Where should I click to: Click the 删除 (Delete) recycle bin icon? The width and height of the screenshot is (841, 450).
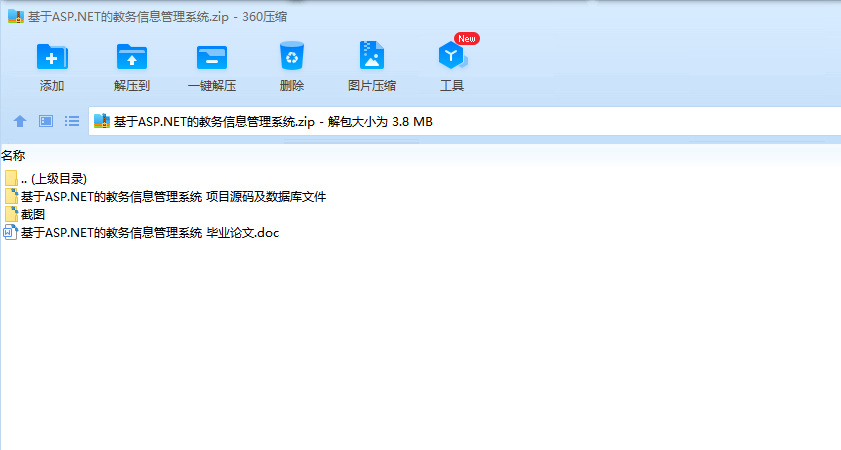pyautogui.click(x=292, y=56)
